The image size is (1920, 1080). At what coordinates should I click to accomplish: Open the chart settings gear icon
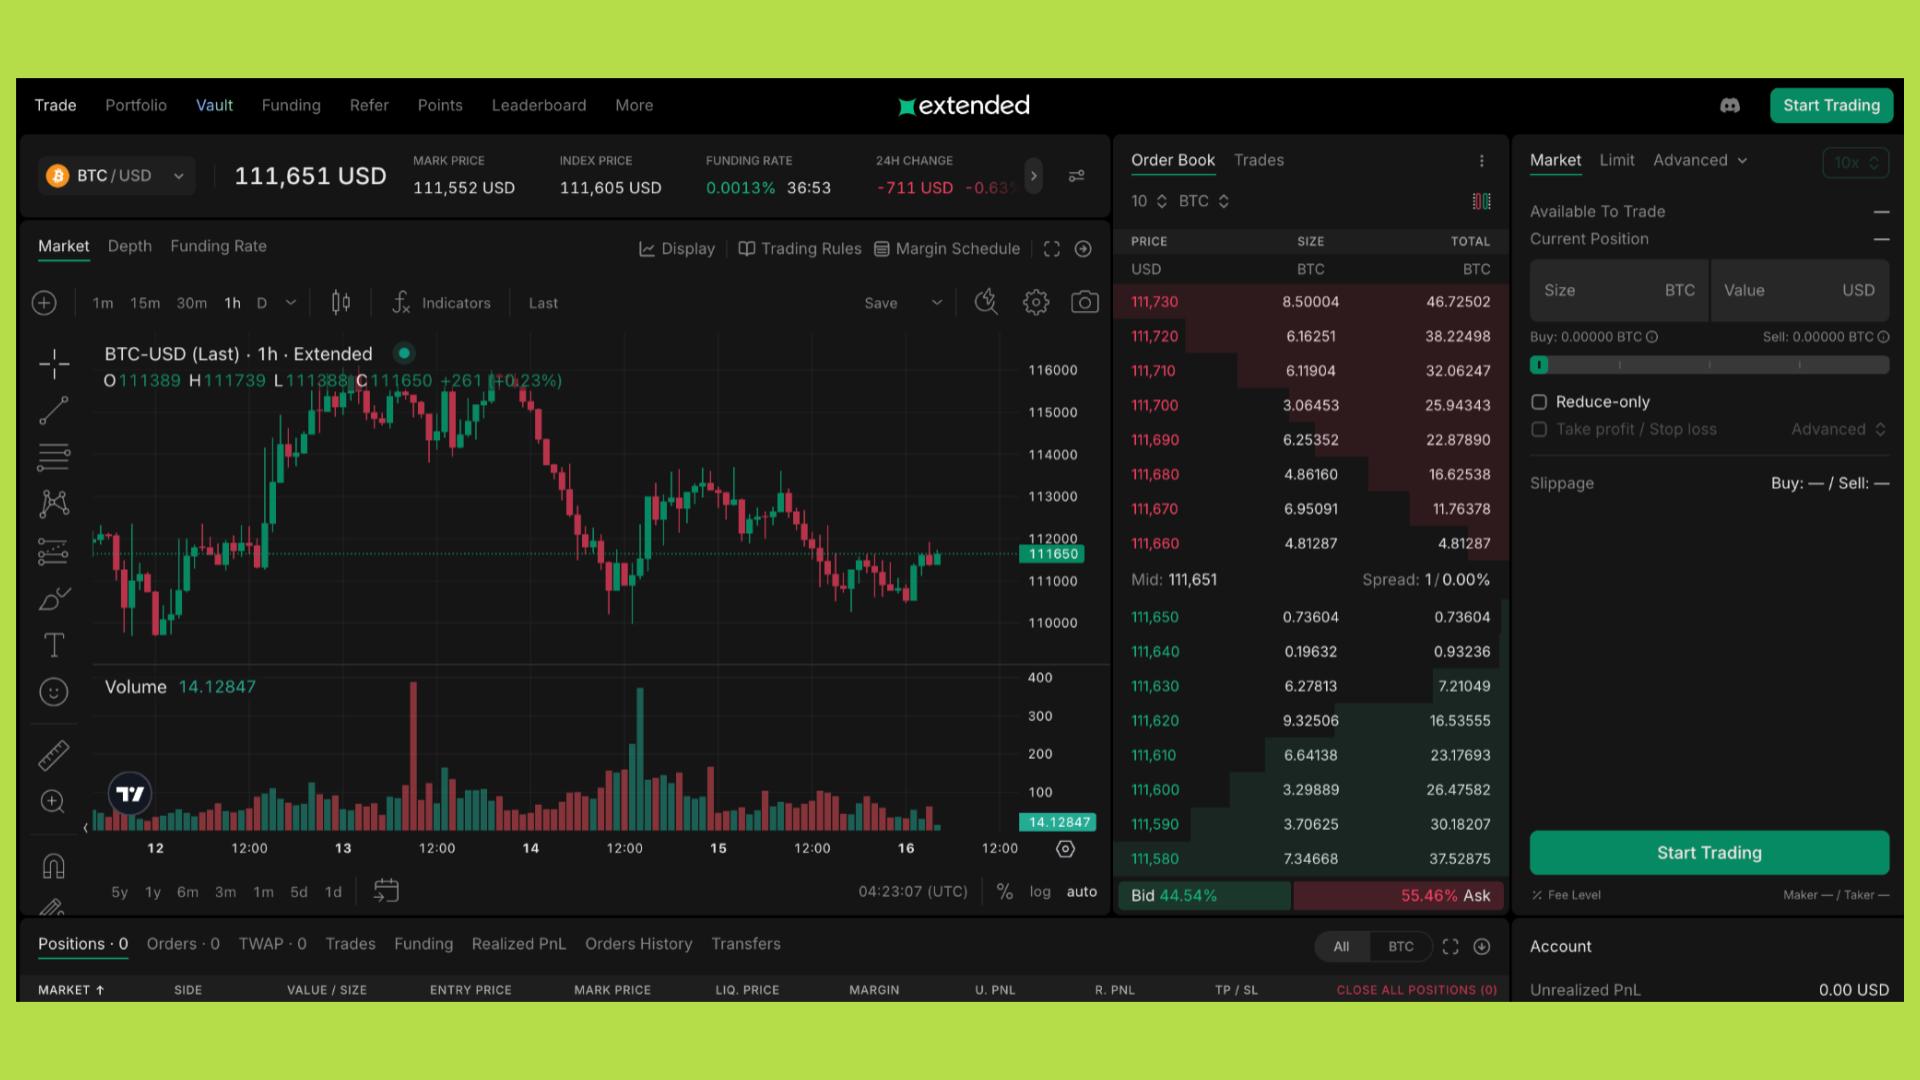tap(1035, 302)
